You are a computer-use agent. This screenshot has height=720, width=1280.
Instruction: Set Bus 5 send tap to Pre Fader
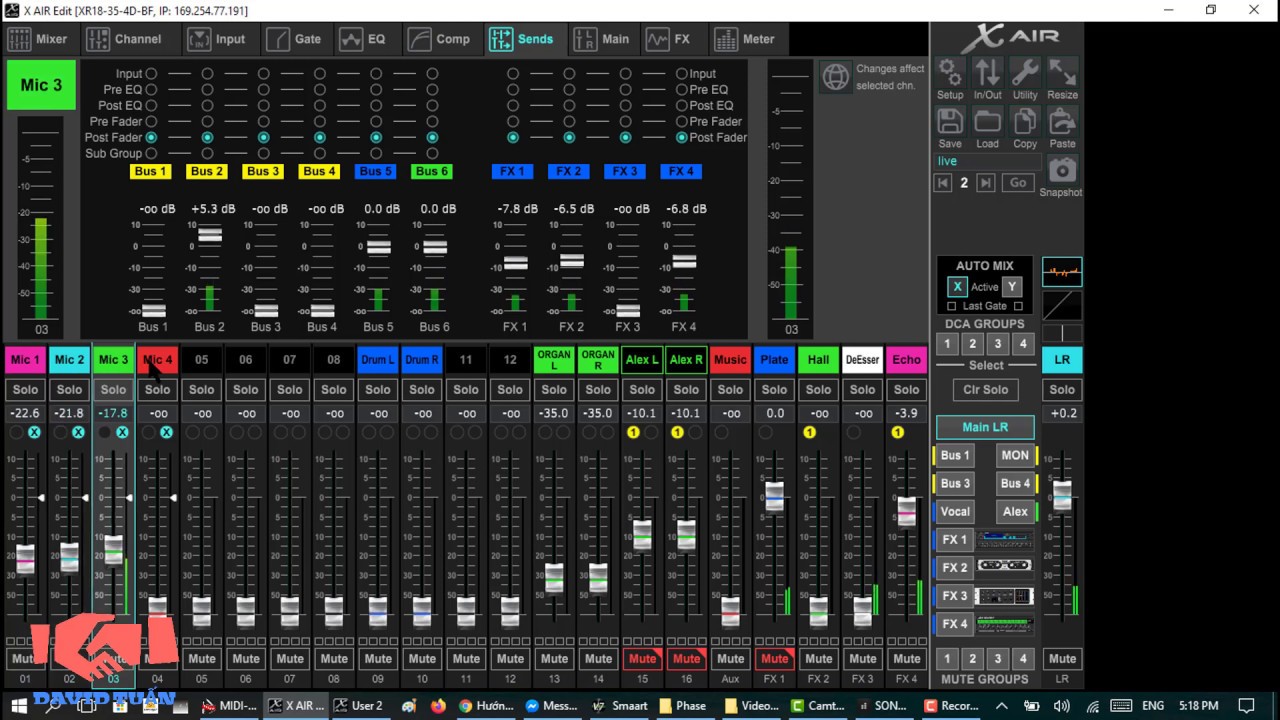pyautogui.click(x=376, y=122)
